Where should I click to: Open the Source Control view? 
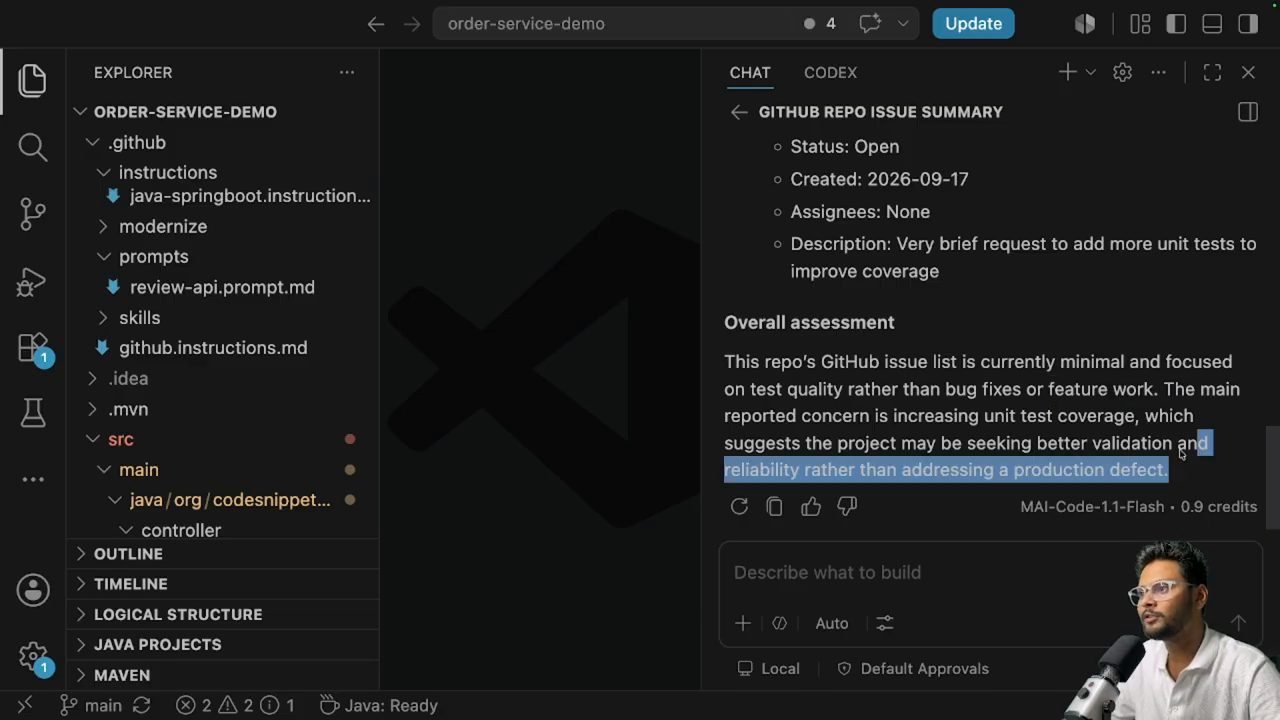coord(33,213)
